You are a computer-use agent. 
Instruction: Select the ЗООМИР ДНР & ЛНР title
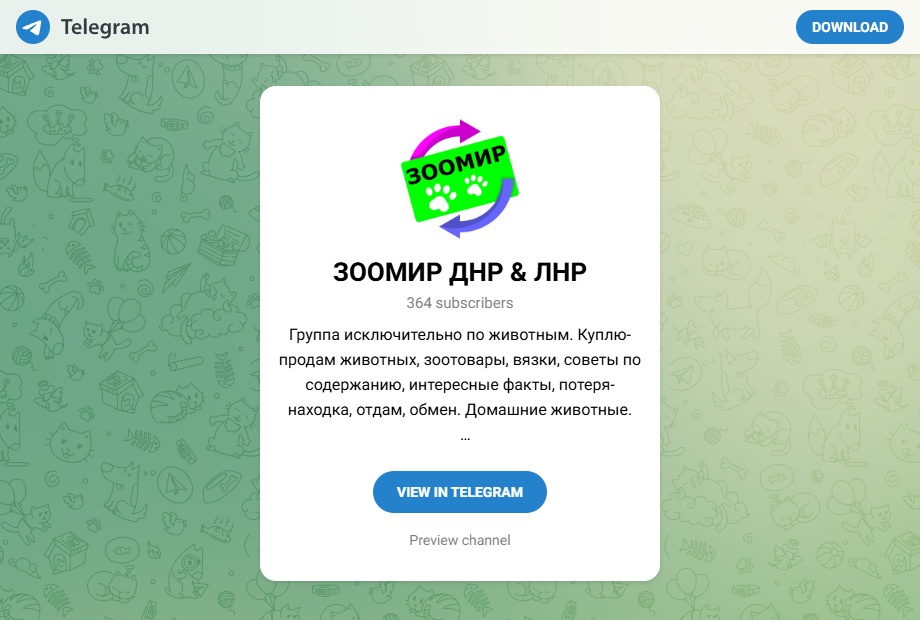tap(460, 272)
